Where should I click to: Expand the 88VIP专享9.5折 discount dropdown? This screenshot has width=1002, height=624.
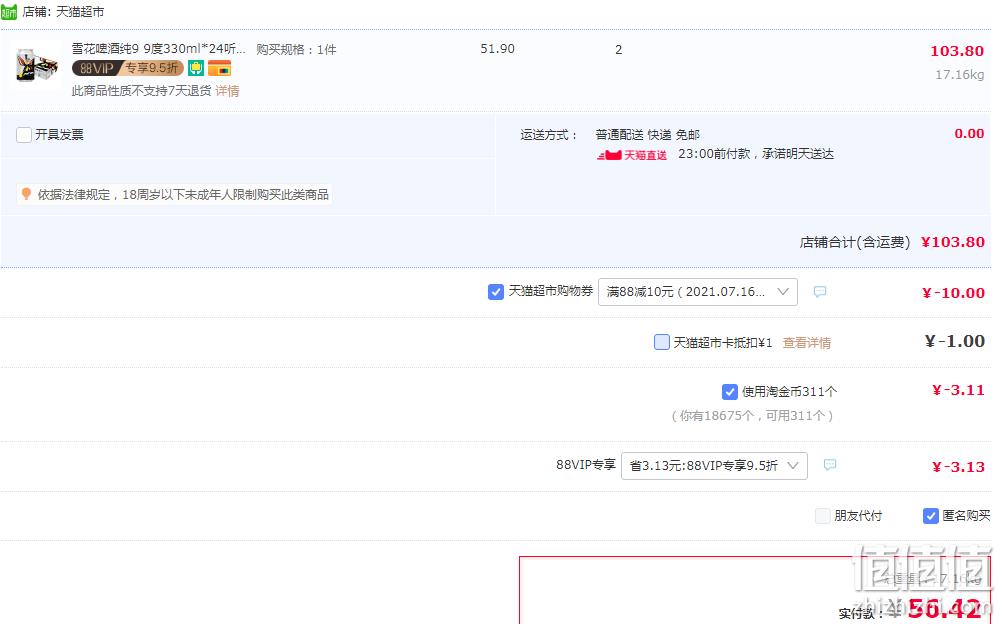714,465
